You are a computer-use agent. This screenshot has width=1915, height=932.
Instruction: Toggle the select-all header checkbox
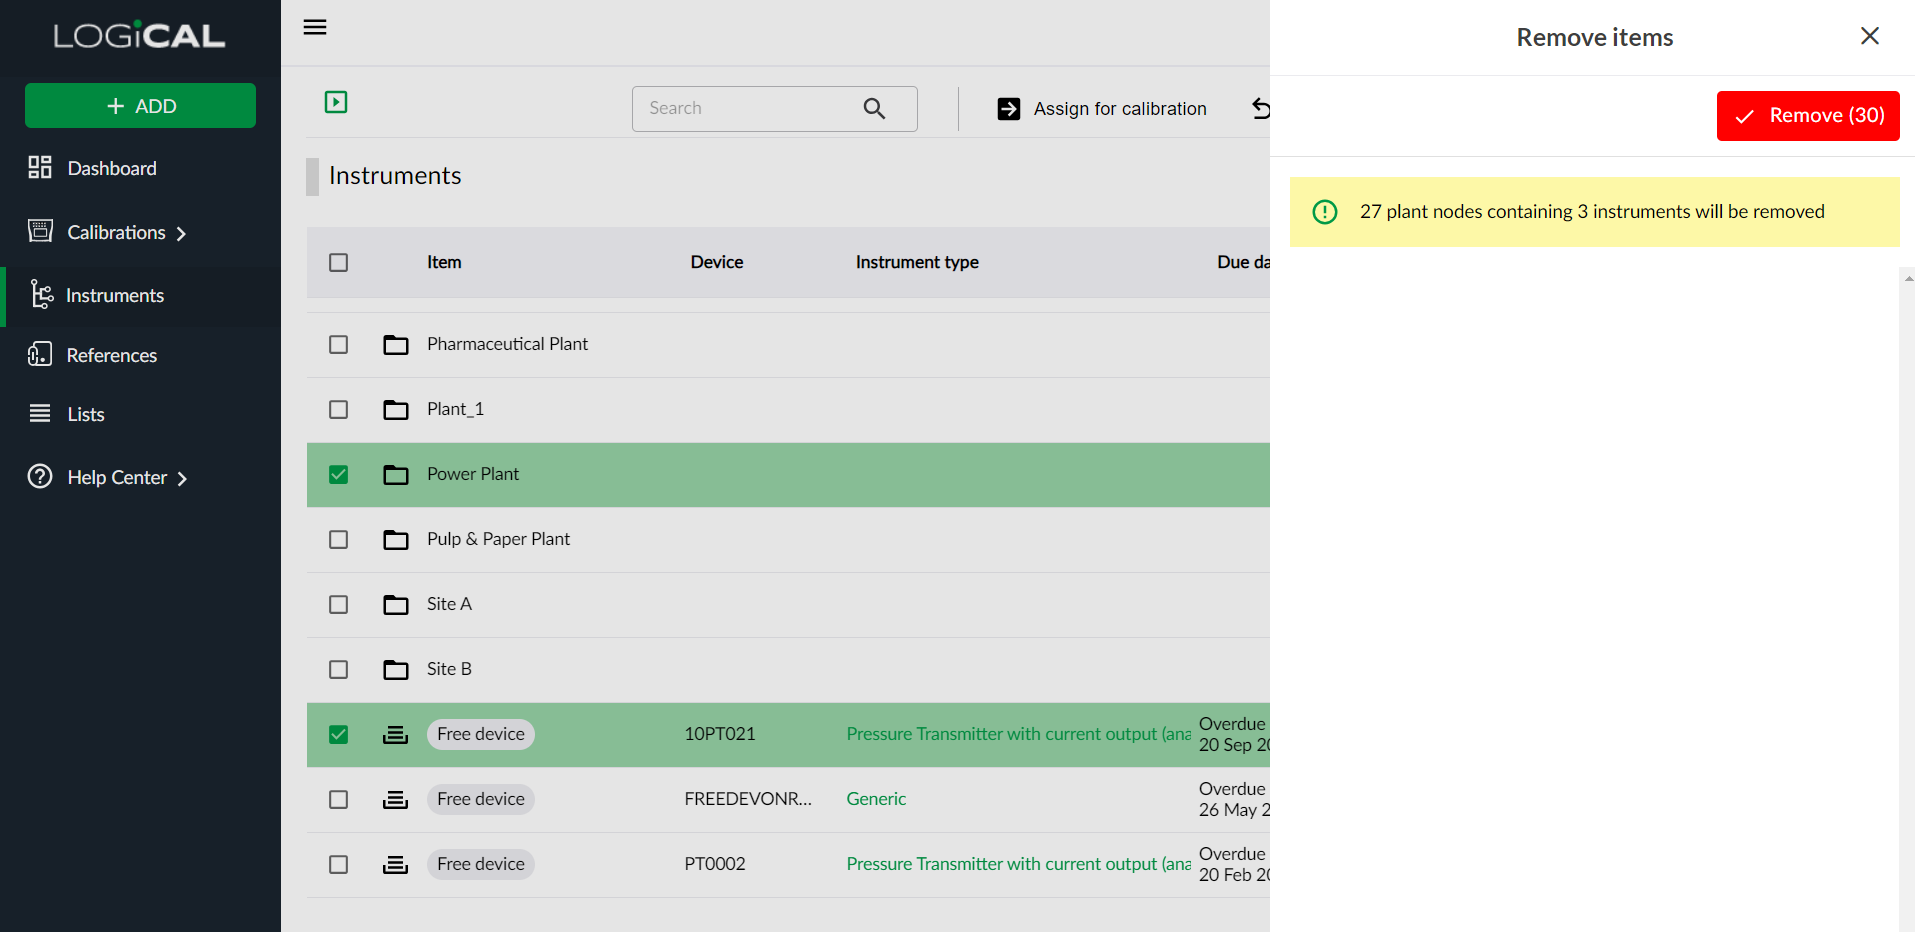click(339, 263)
